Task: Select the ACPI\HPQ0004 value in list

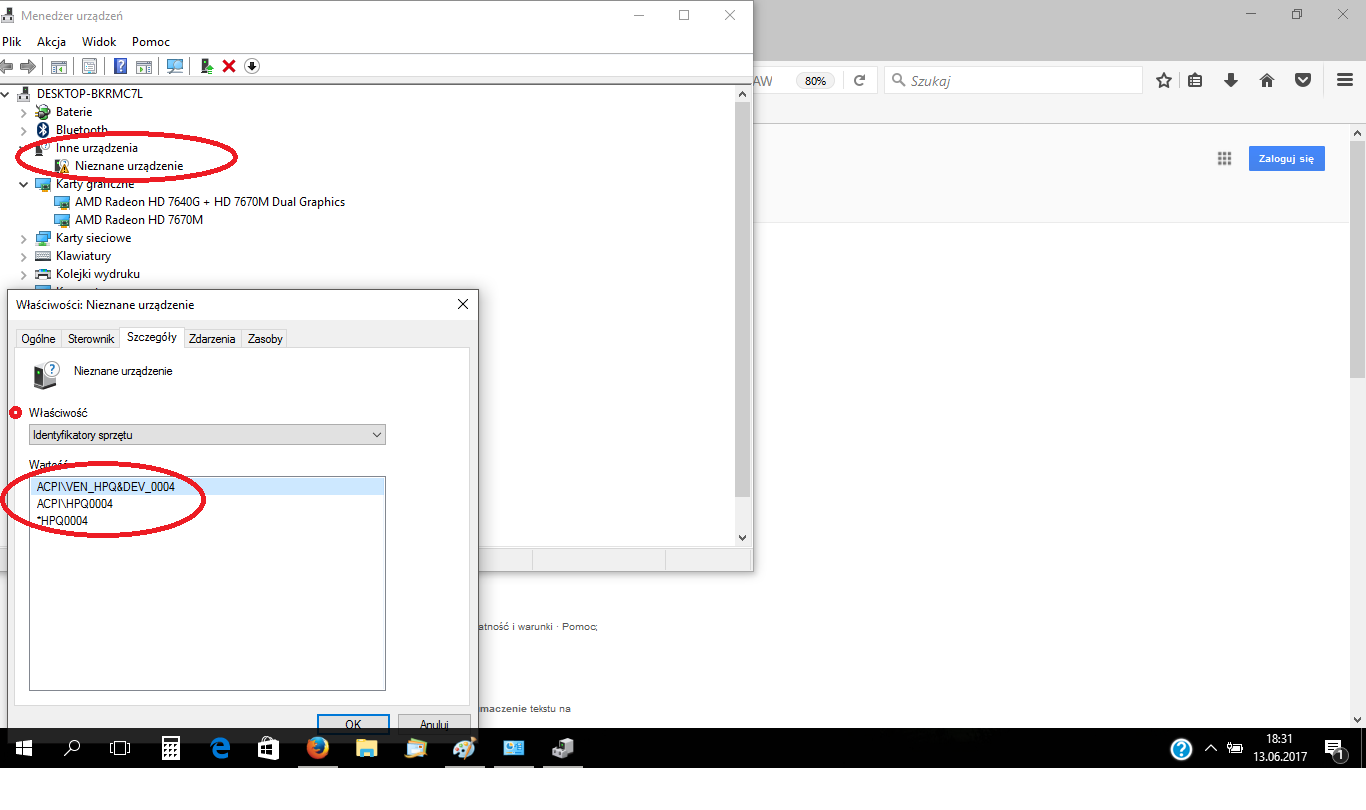Action: [x=75, y=504]
